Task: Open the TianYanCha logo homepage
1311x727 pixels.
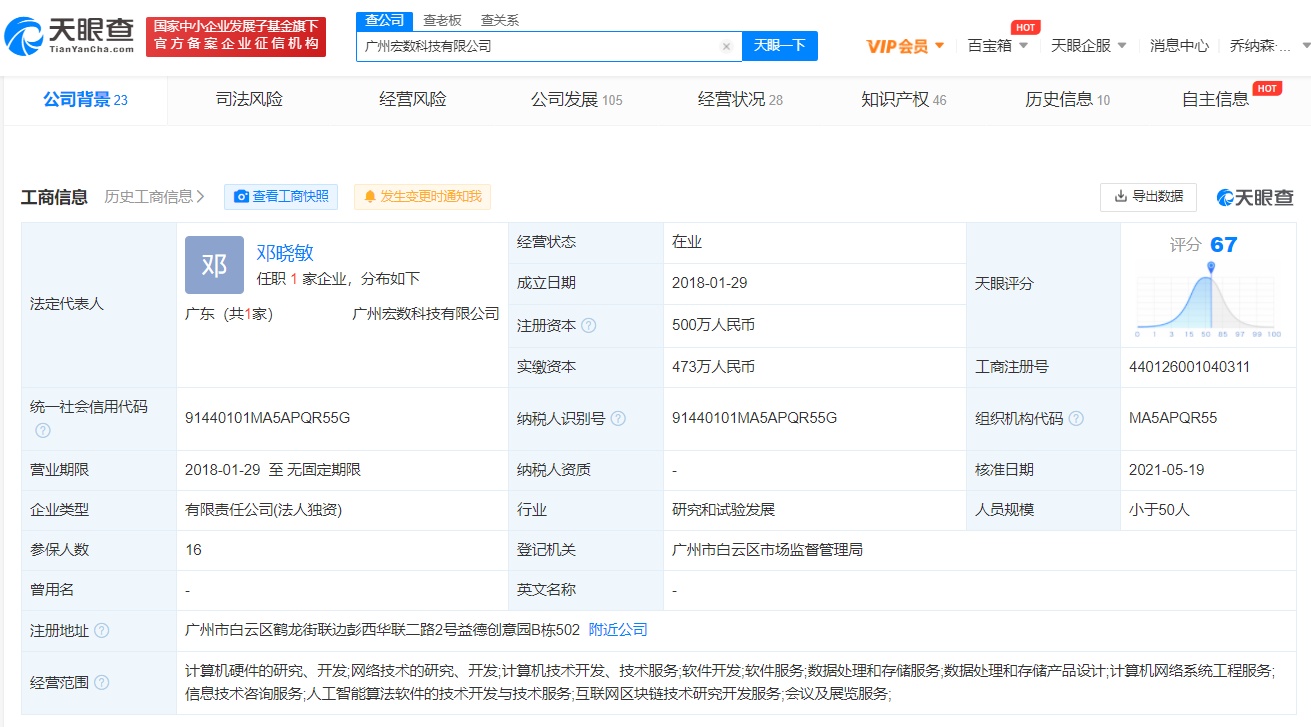Action: tap(69, 37)
